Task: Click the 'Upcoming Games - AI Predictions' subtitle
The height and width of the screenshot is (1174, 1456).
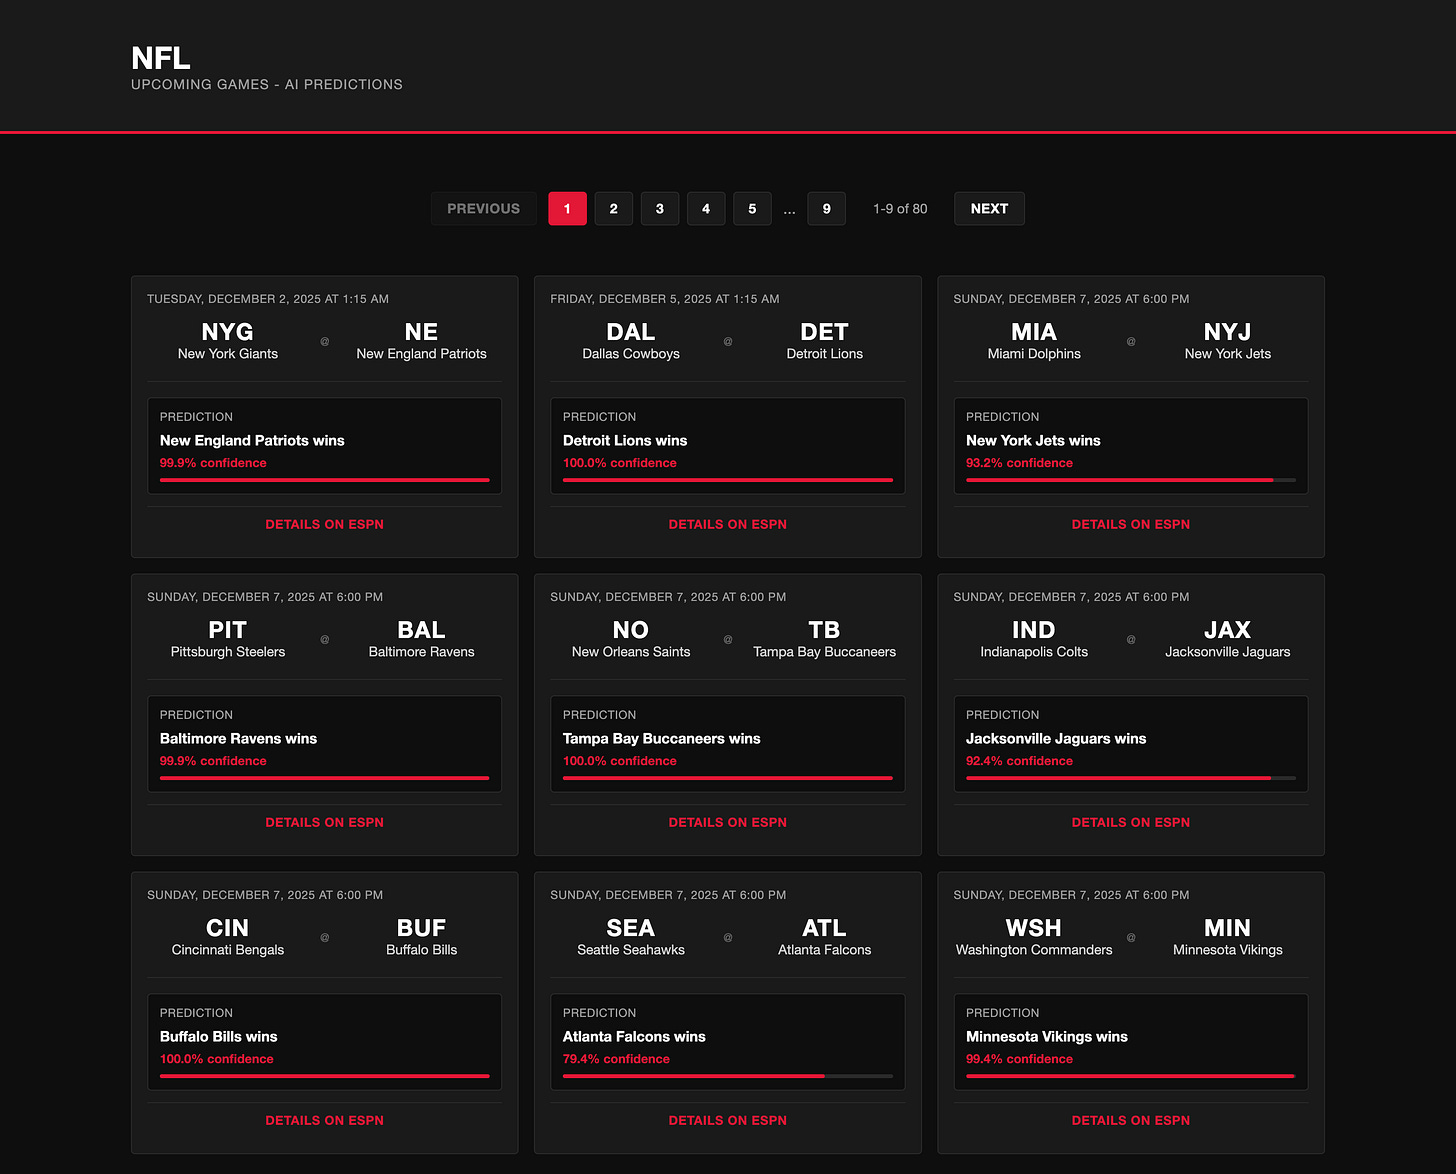Action: 267,85
